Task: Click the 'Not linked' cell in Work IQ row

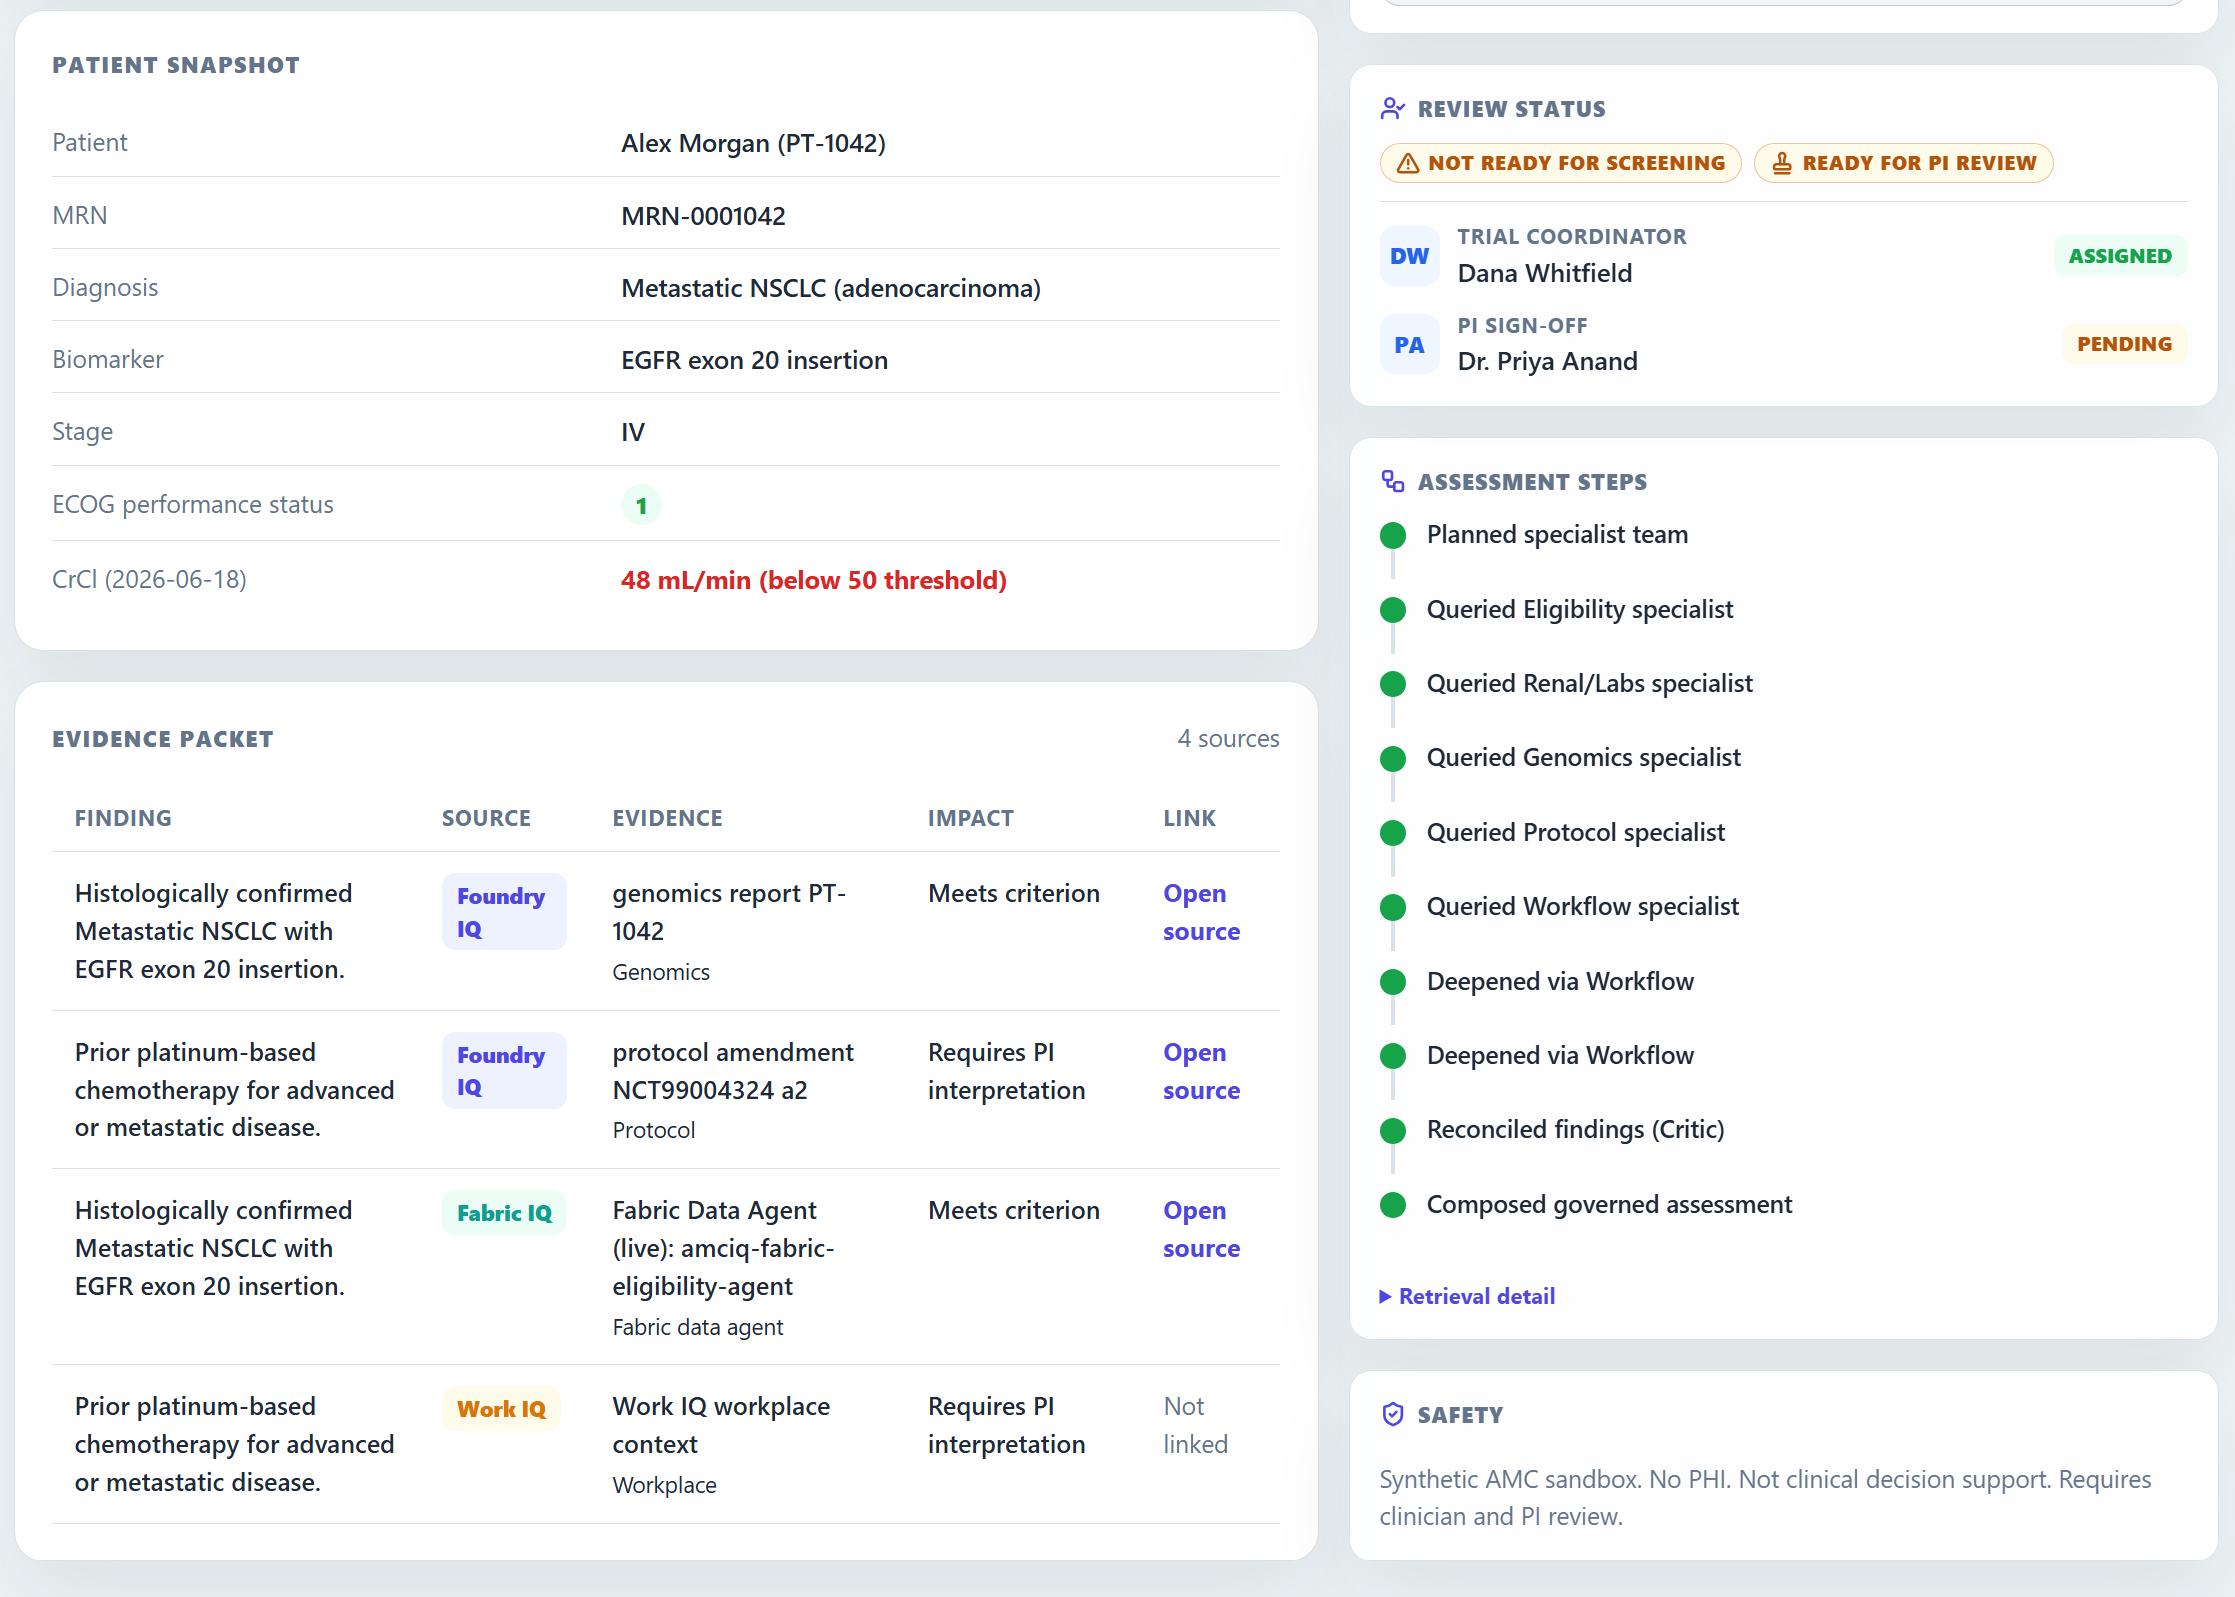Action: tap(1195, 1425)
